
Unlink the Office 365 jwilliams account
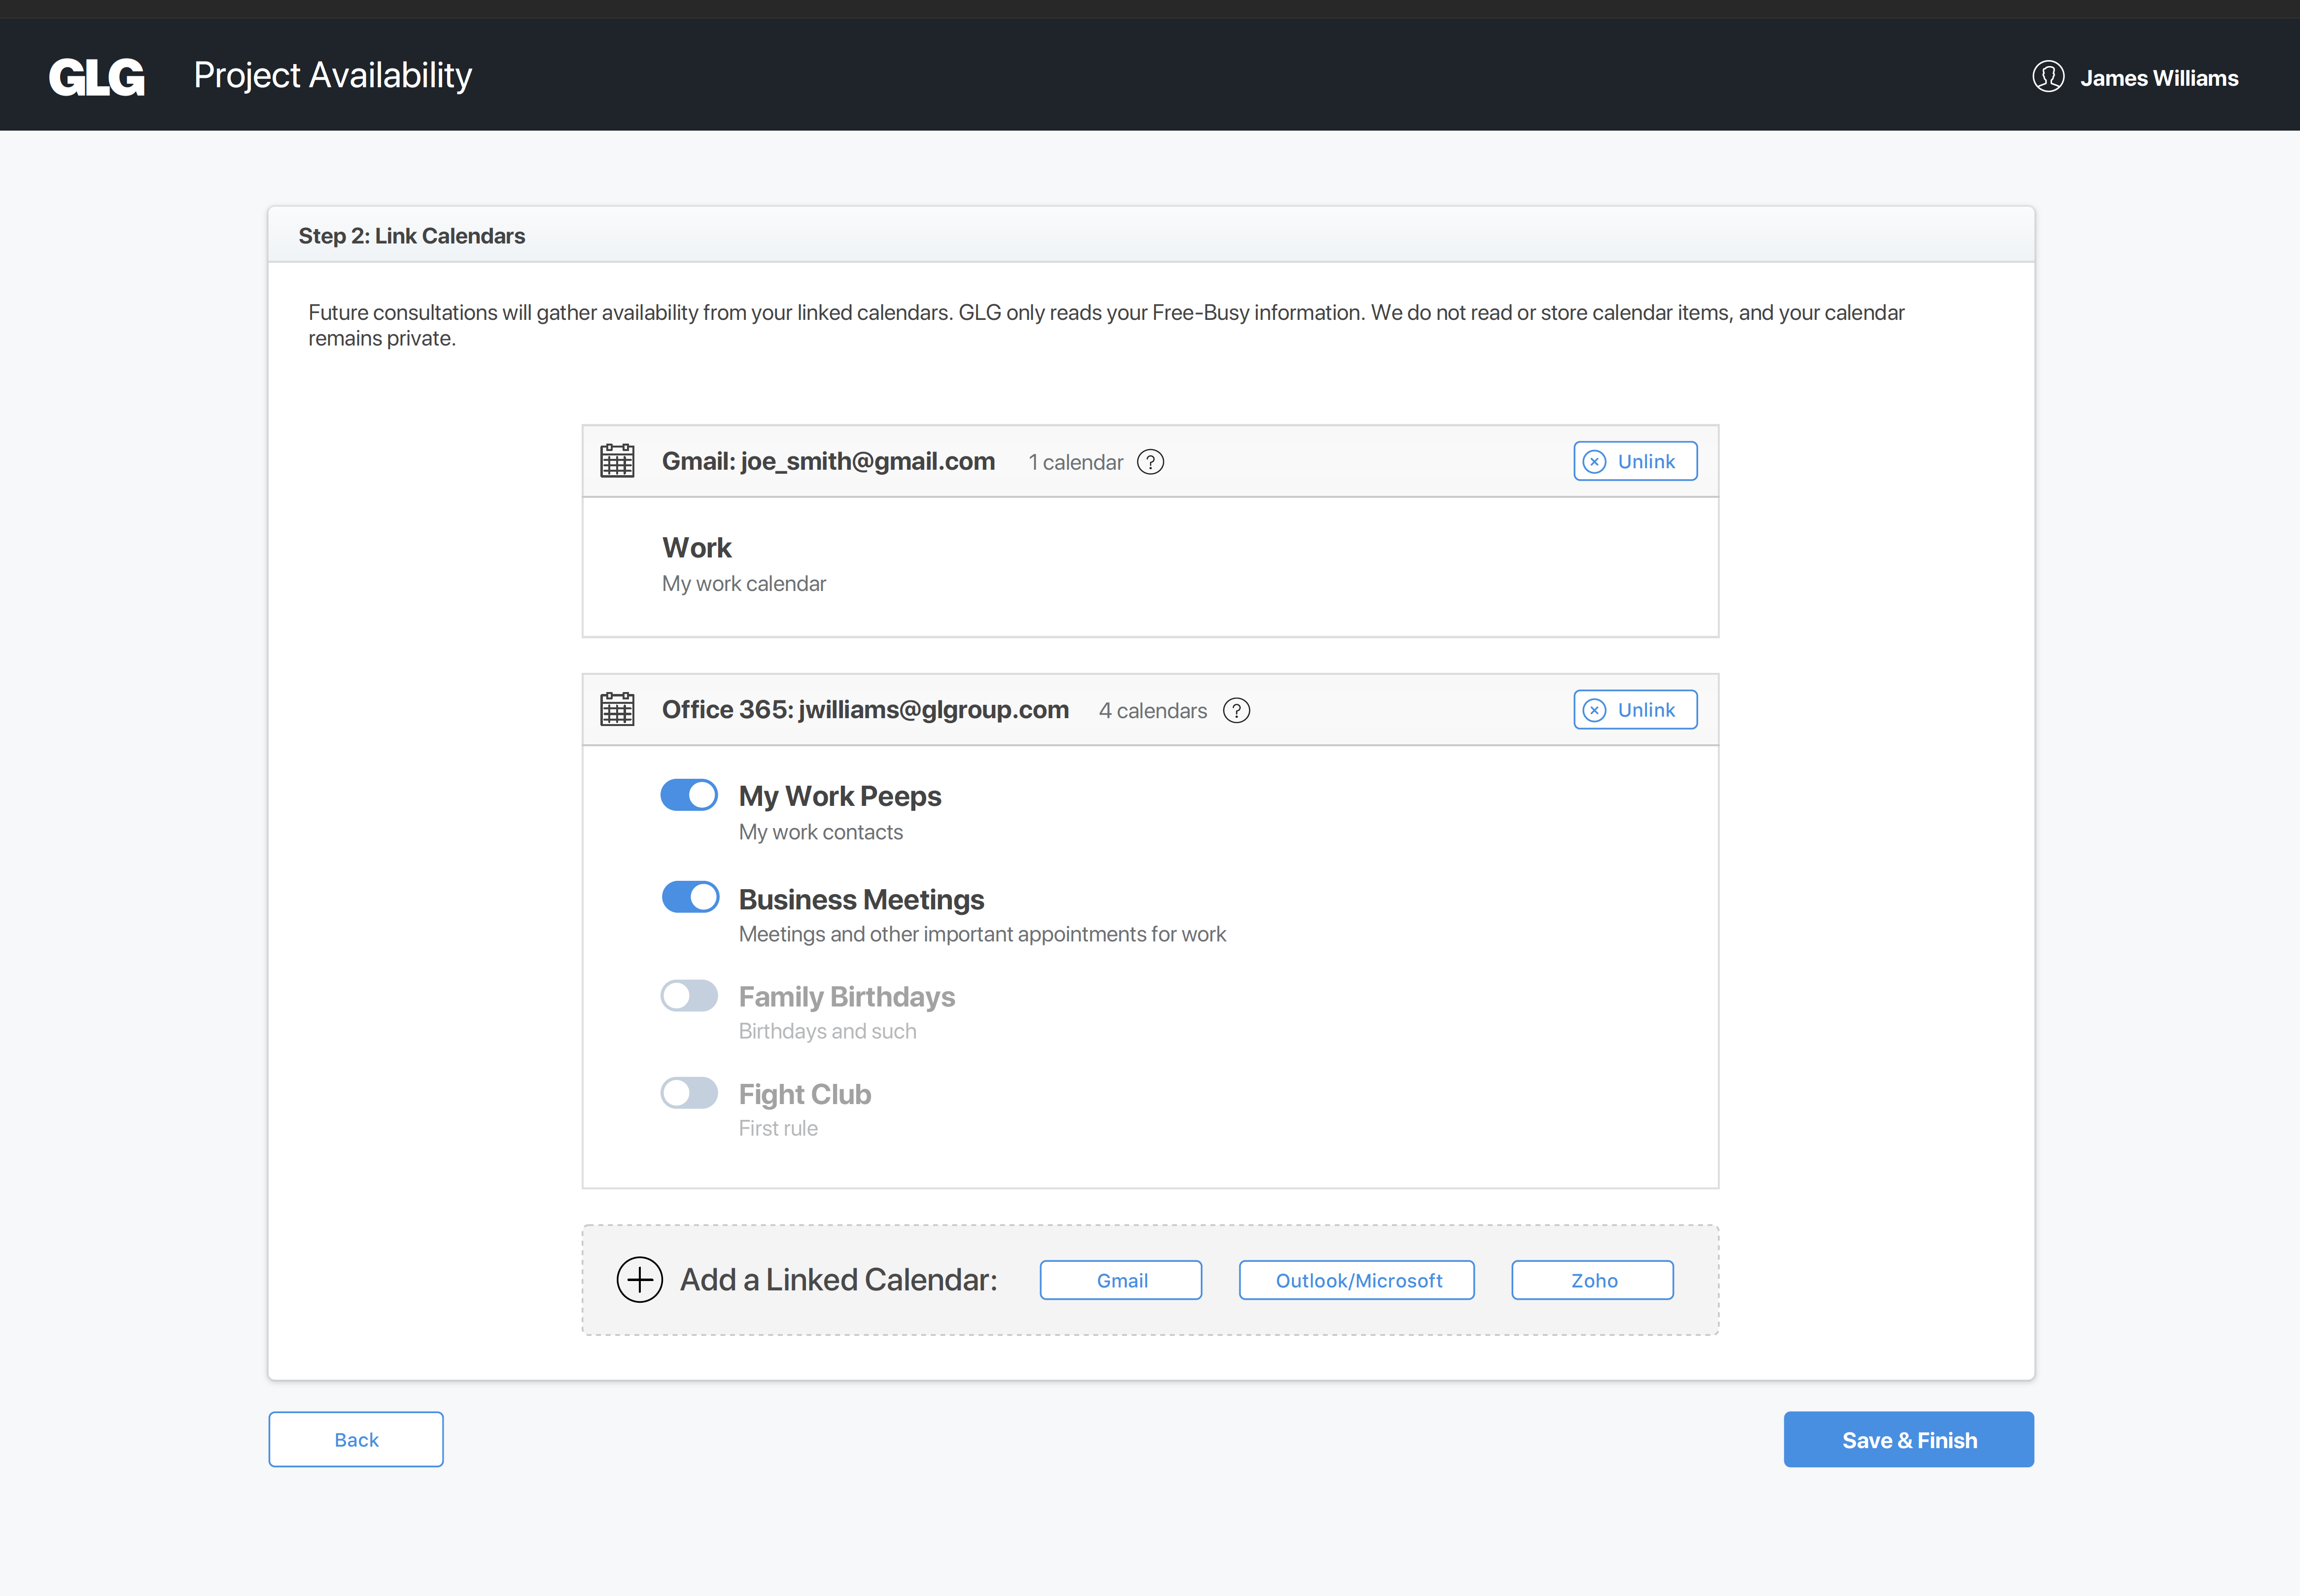tap(1635, 710)
